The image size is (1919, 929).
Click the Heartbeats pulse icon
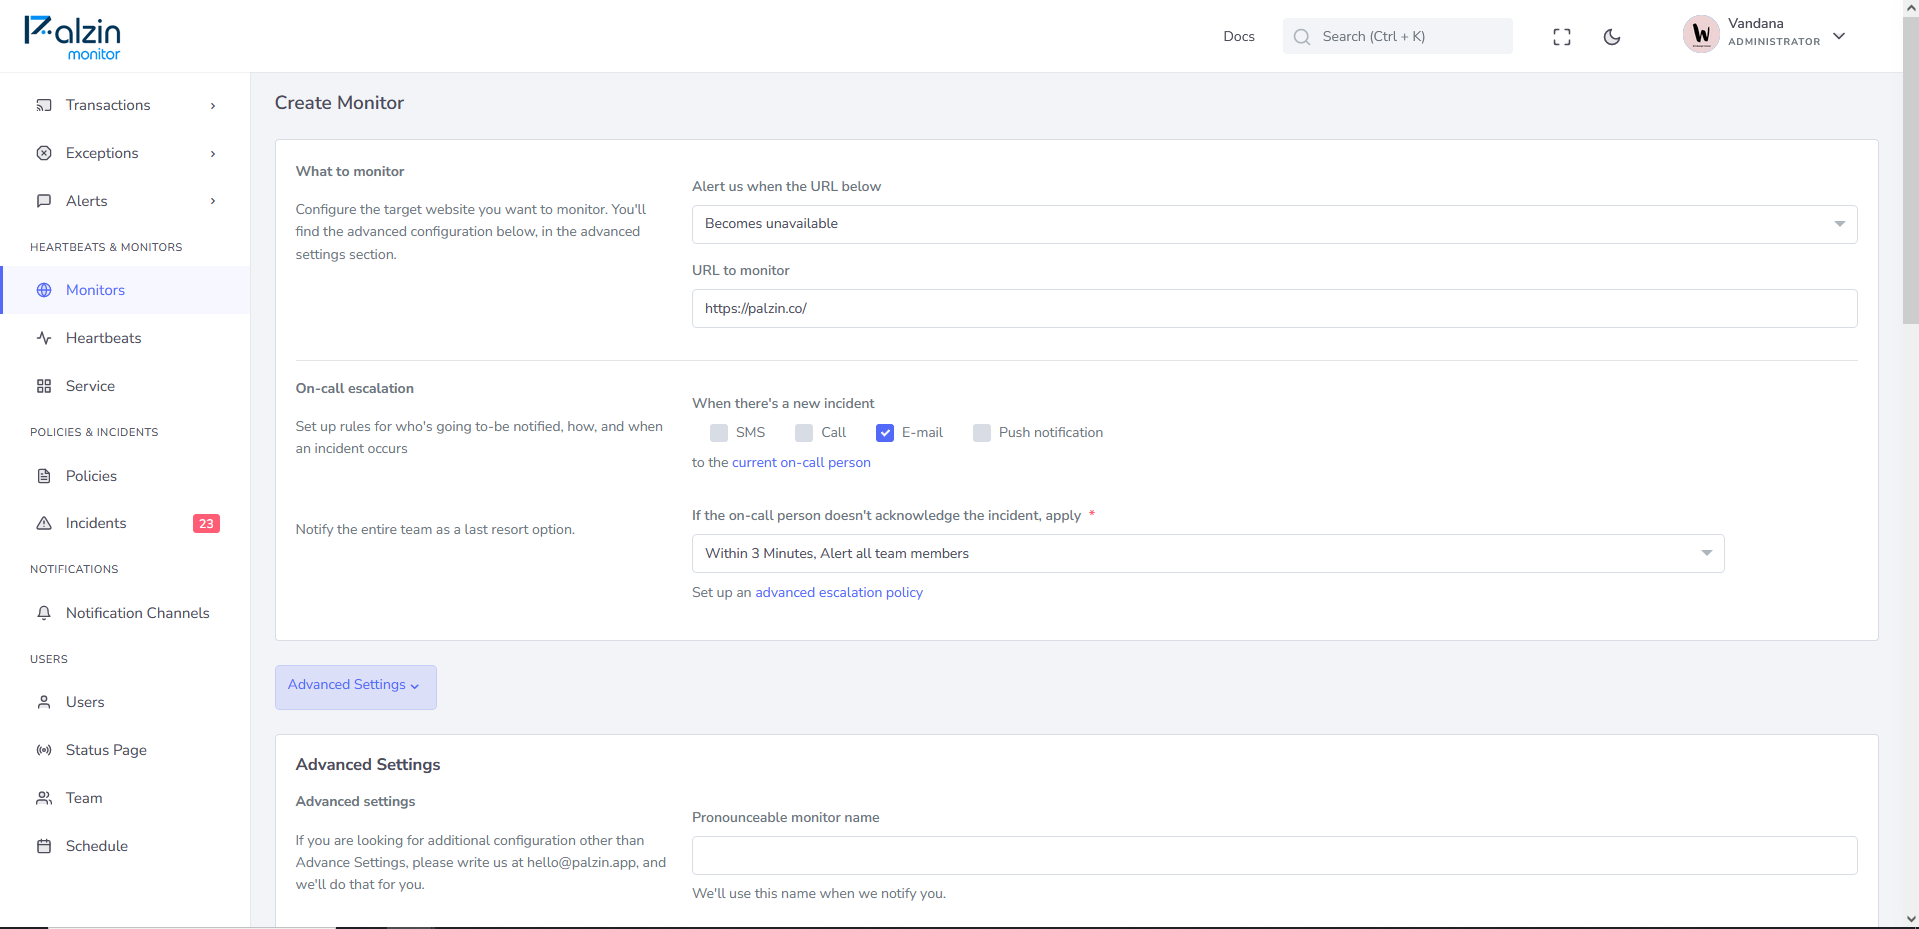44,338
